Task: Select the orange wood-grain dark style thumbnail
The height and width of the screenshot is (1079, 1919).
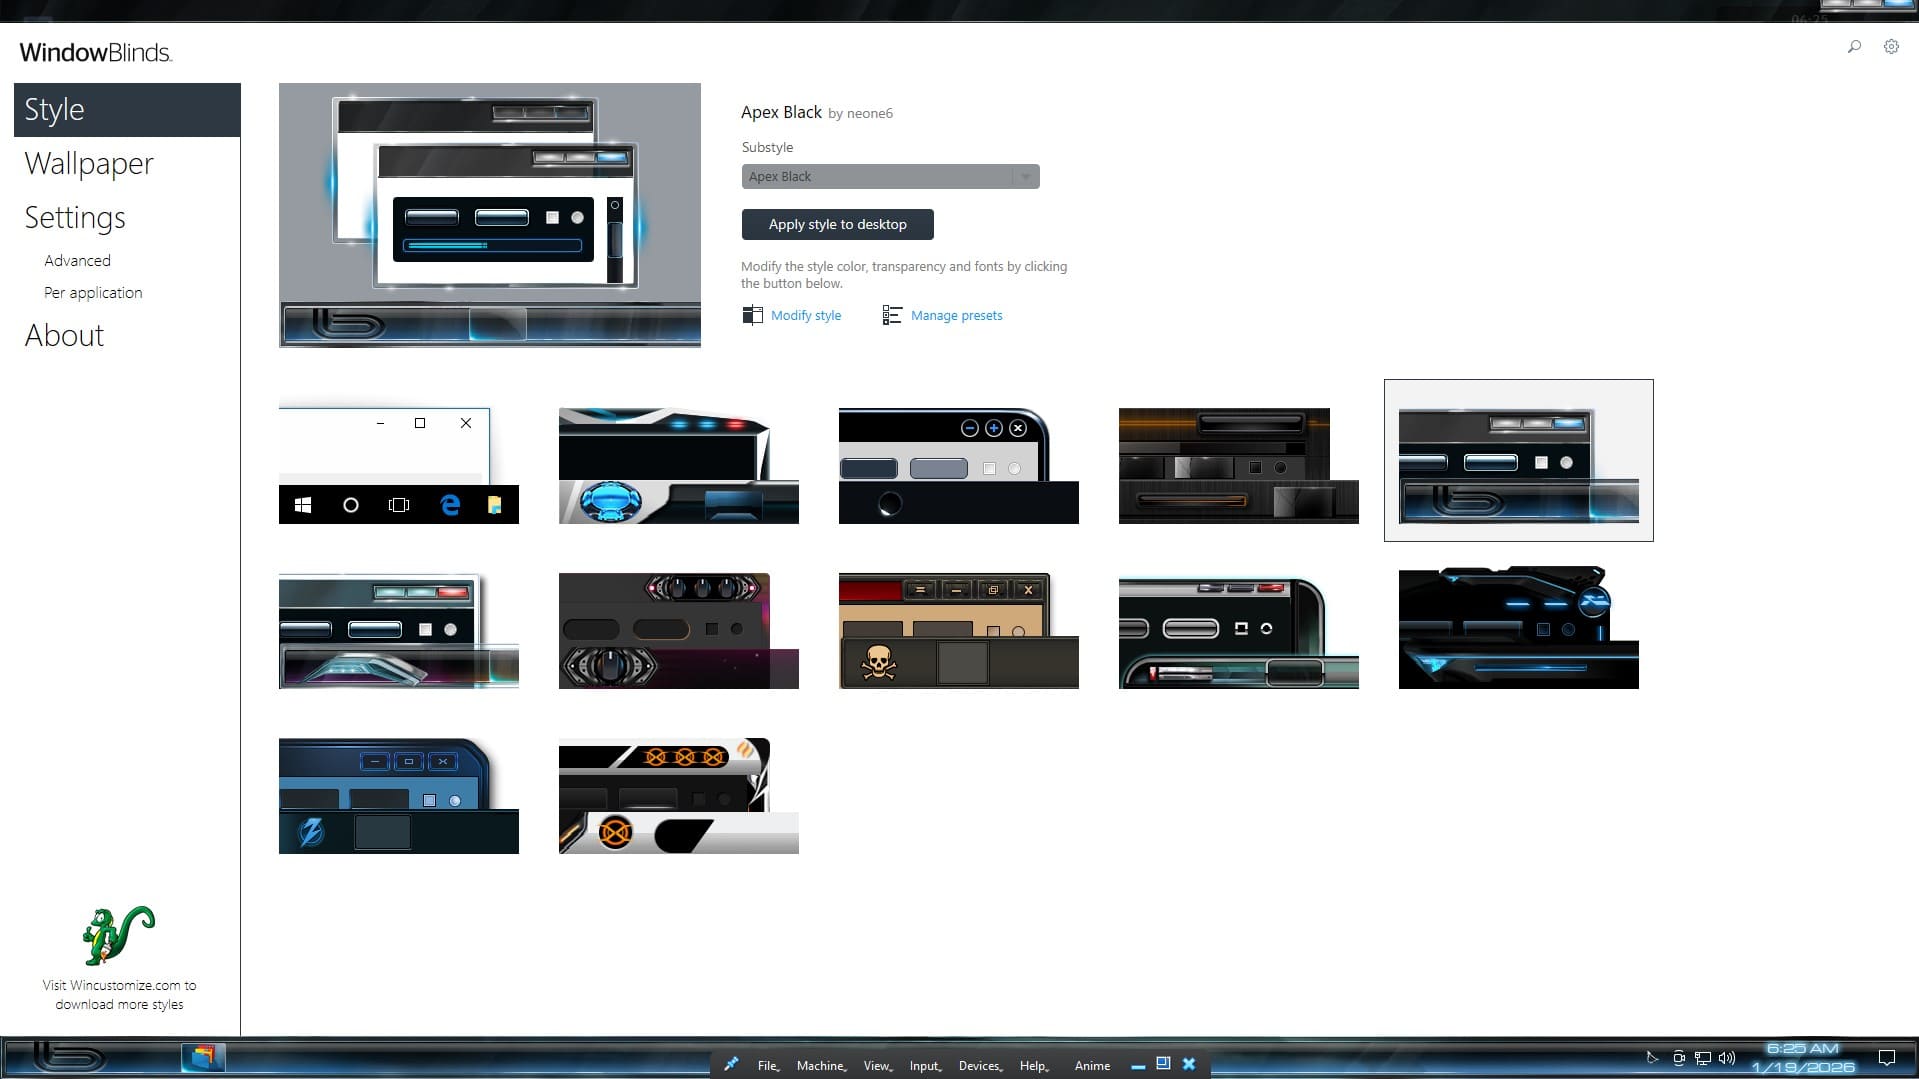Action: pyautogui.click(x=1239, y=465)
